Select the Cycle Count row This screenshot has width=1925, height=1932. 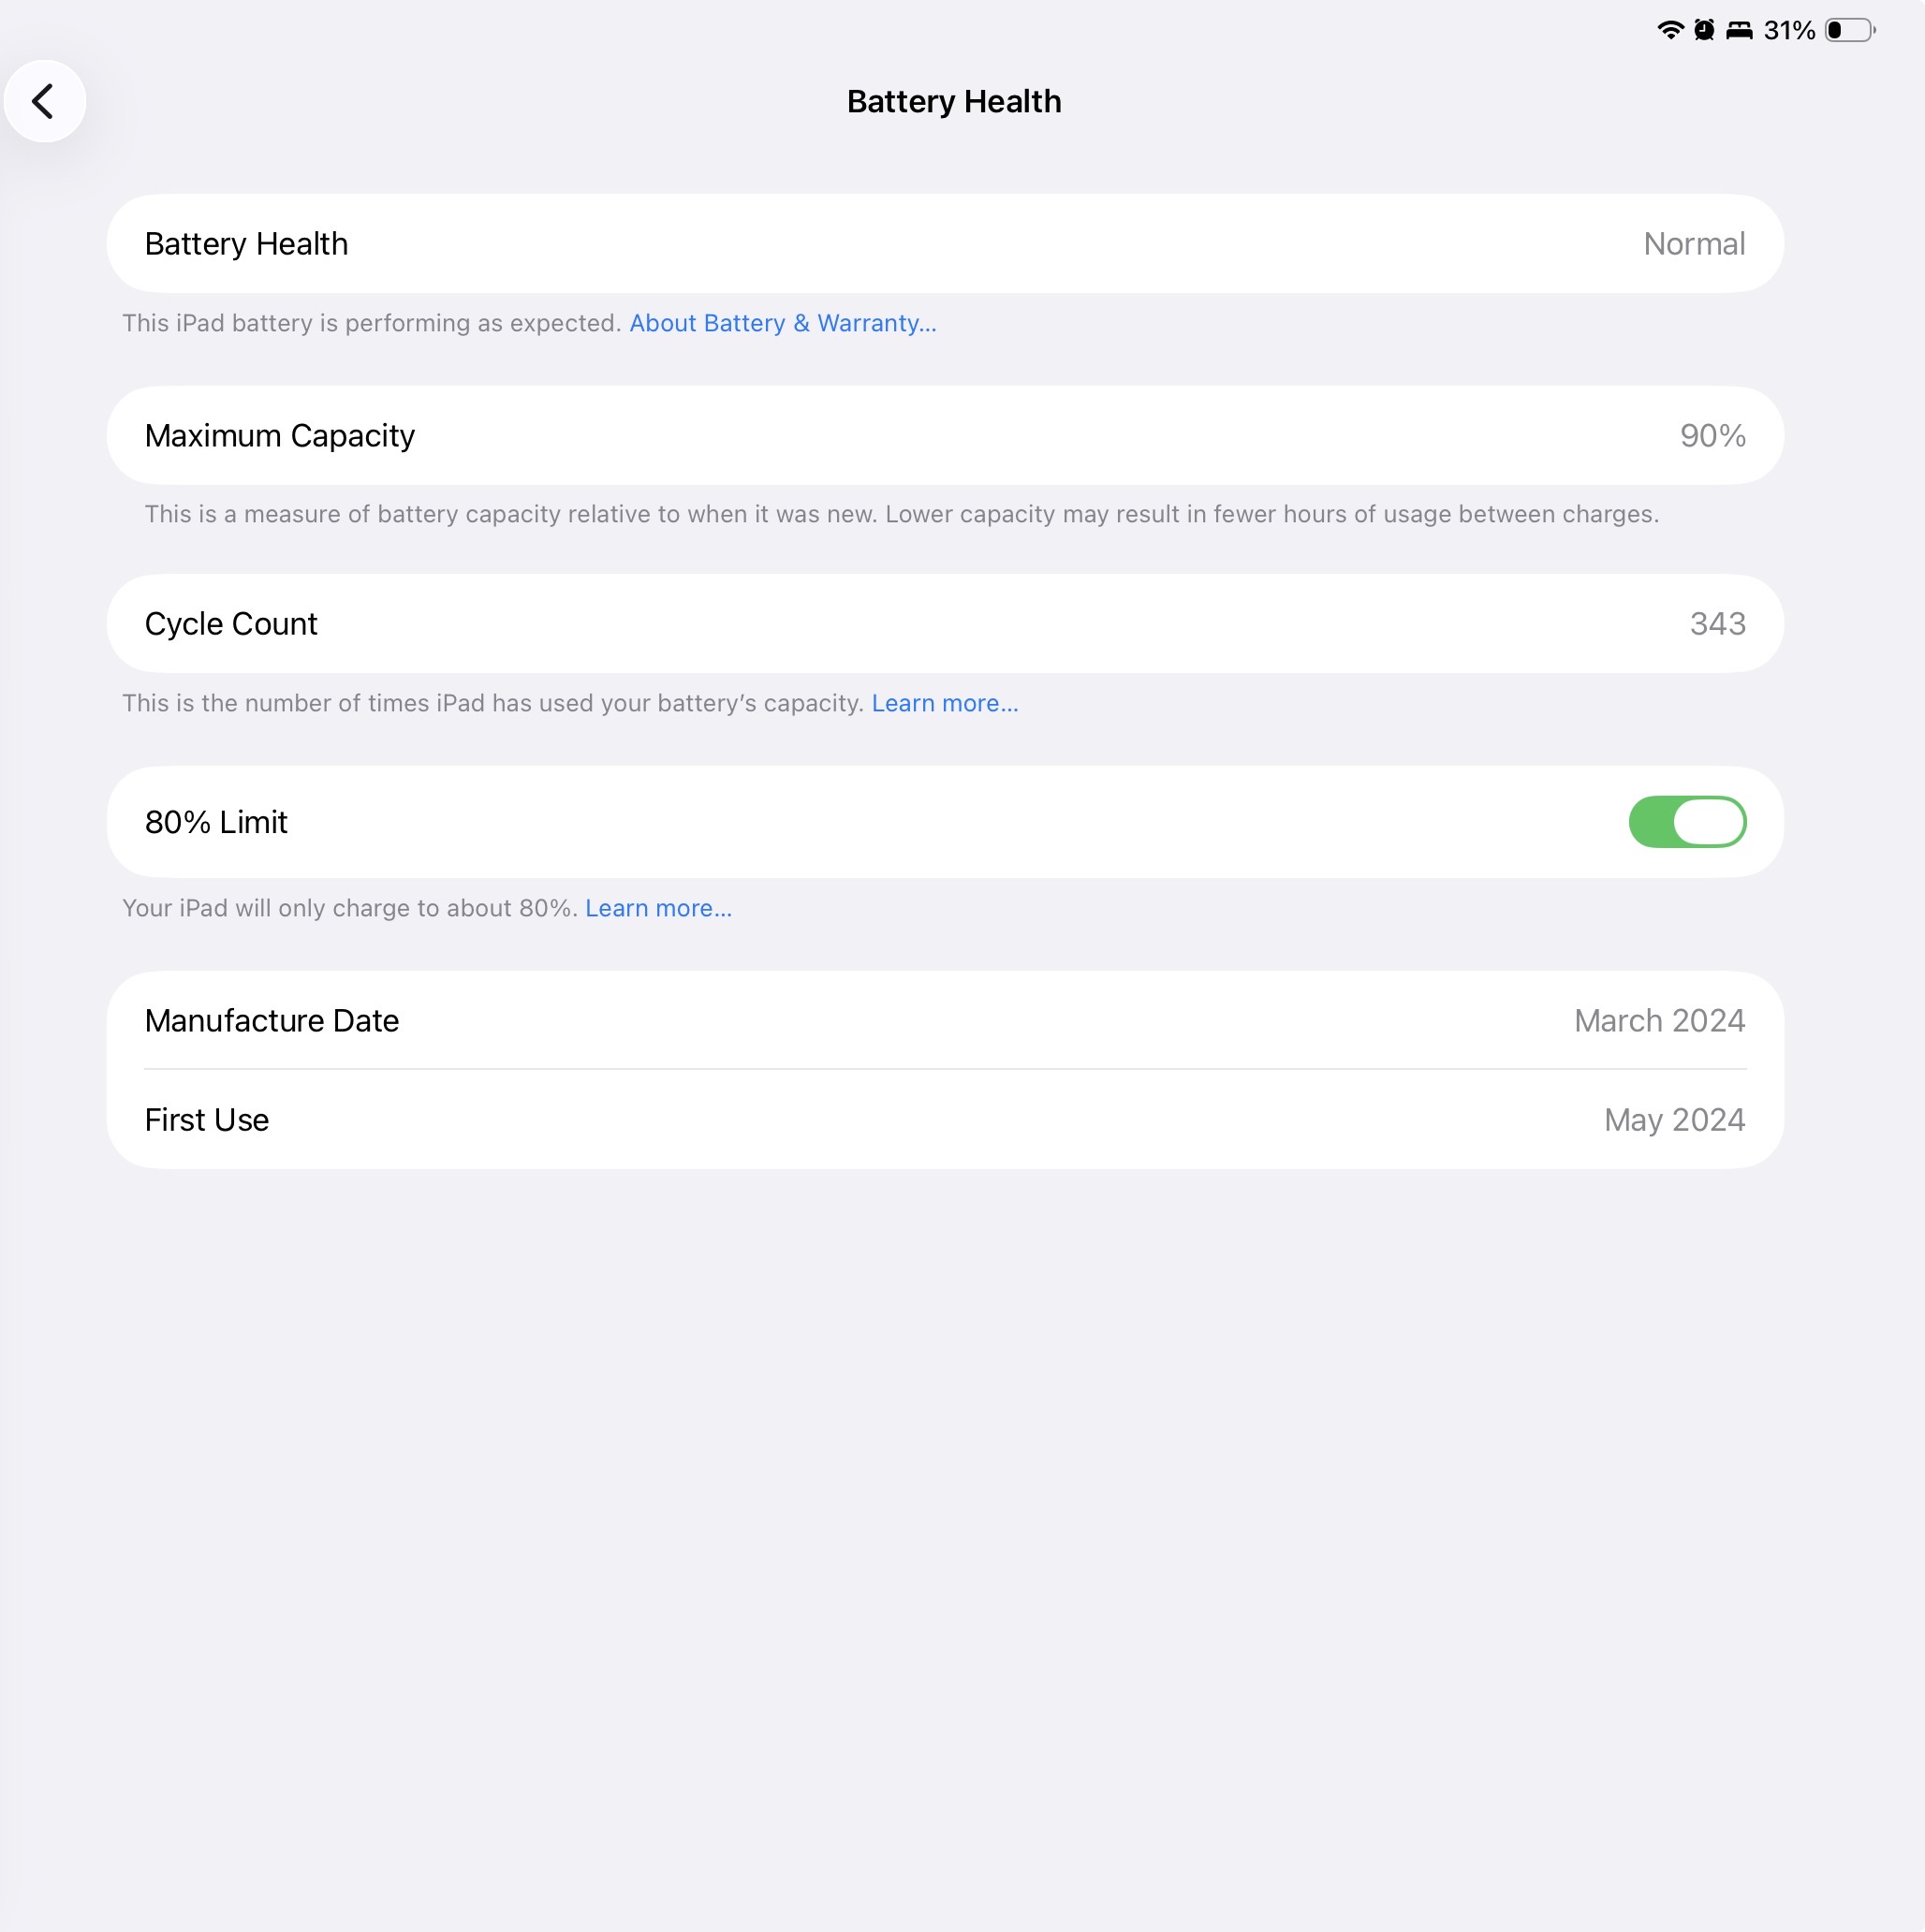(x=945, y=623)
